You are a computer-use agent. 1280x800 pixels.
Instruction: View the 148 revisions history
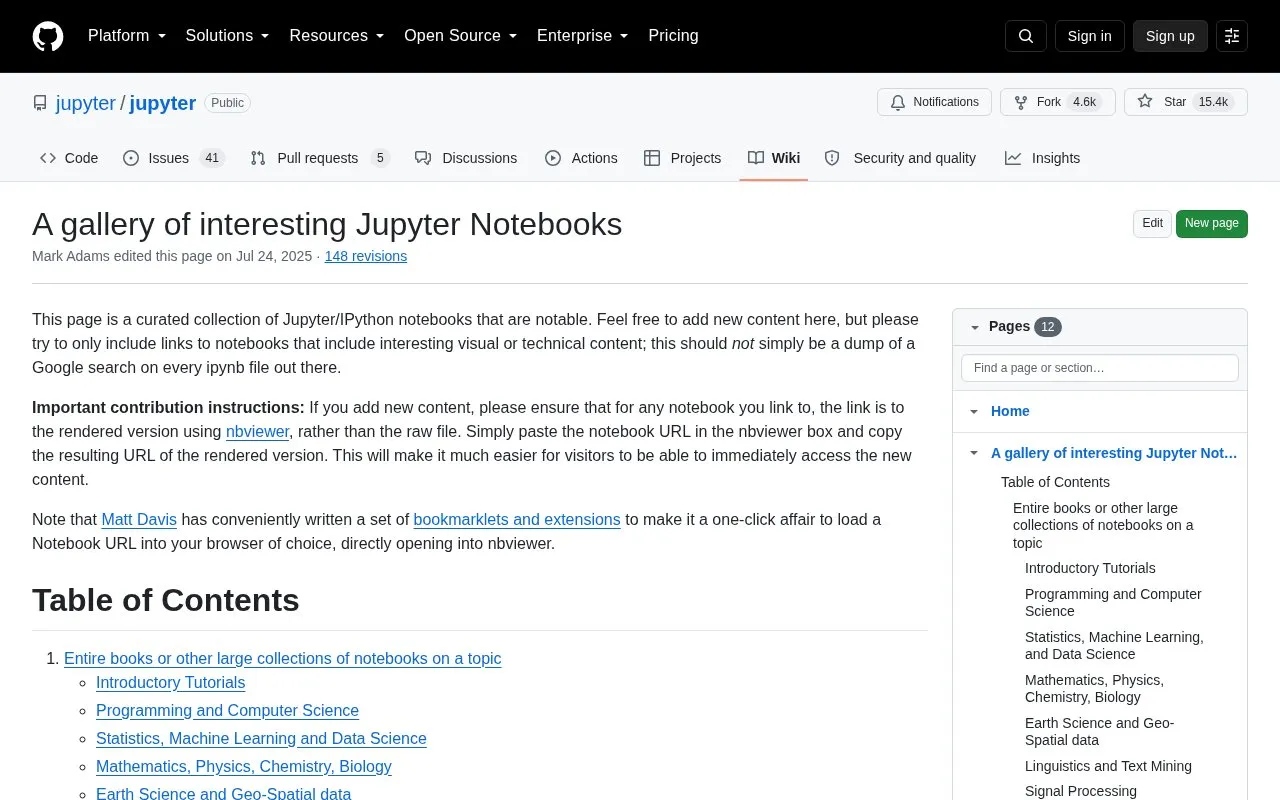point(366,256)
